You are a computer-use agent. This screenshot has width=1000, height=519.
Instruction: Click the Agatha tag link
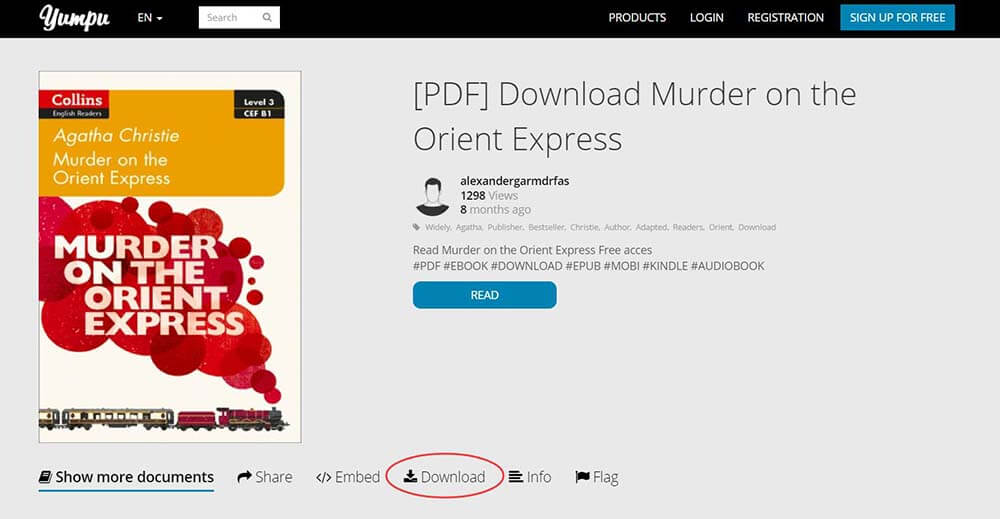pos(468,227)
